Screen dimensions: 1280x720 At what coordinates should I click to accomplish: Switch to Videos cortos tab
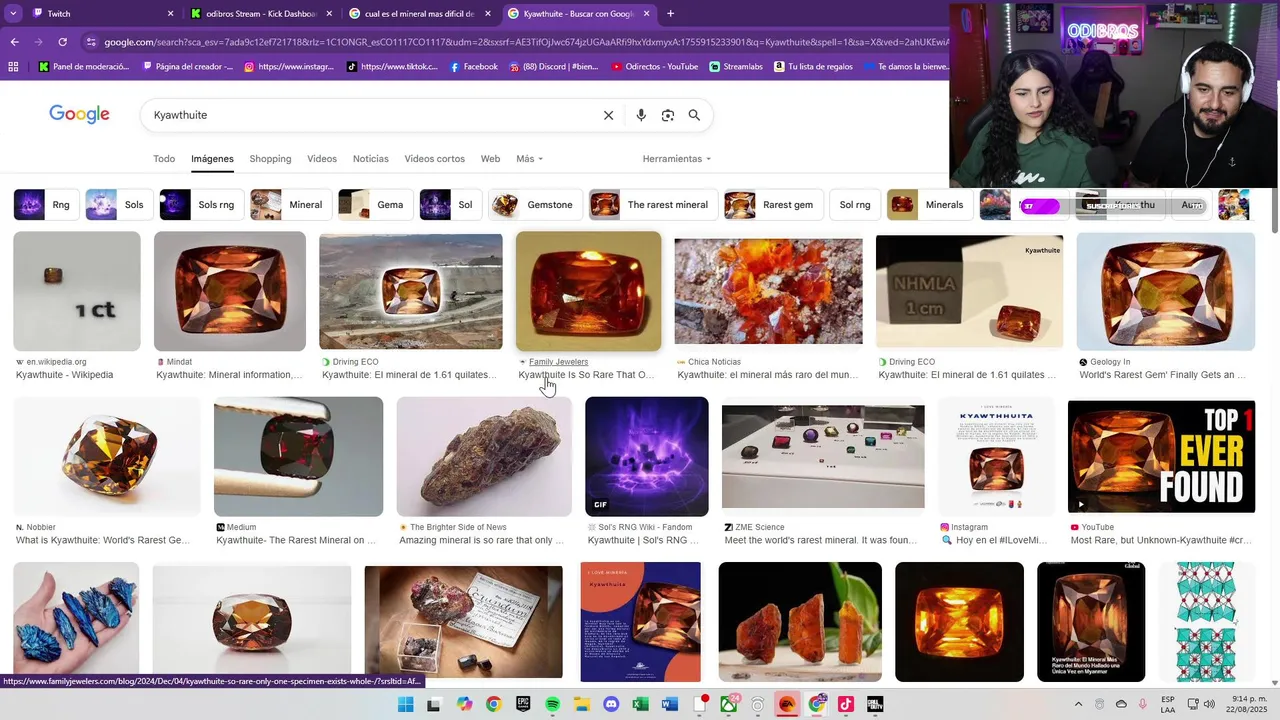coord(434,159)
